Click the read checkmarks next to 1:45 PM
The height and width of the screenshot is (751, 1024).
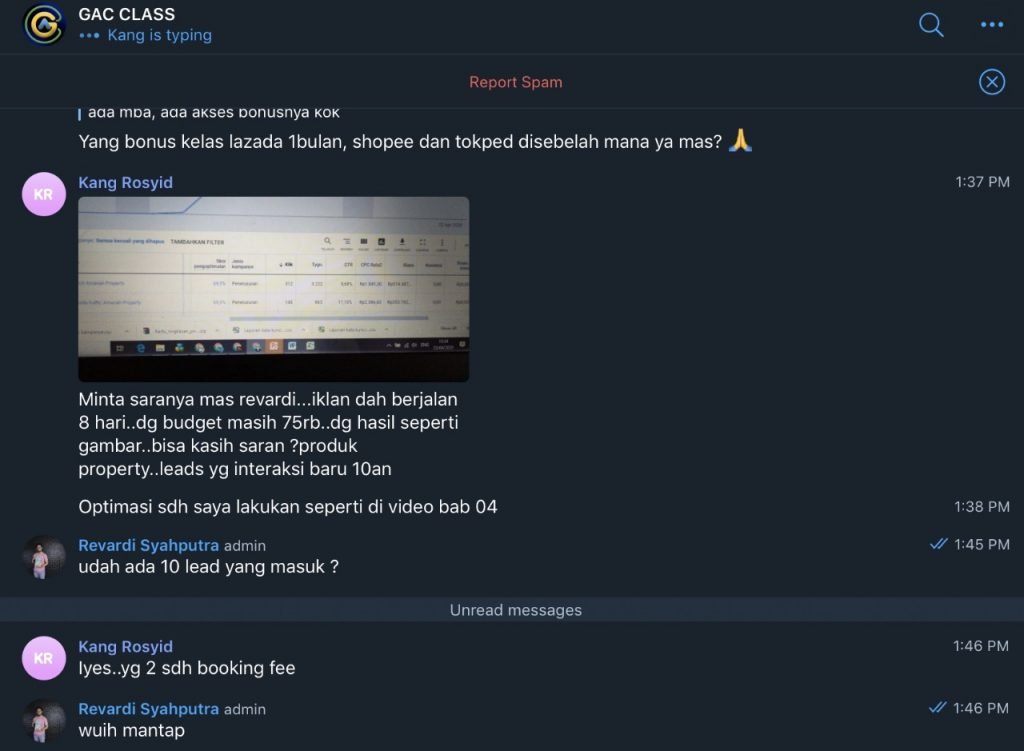coord(938,544)
